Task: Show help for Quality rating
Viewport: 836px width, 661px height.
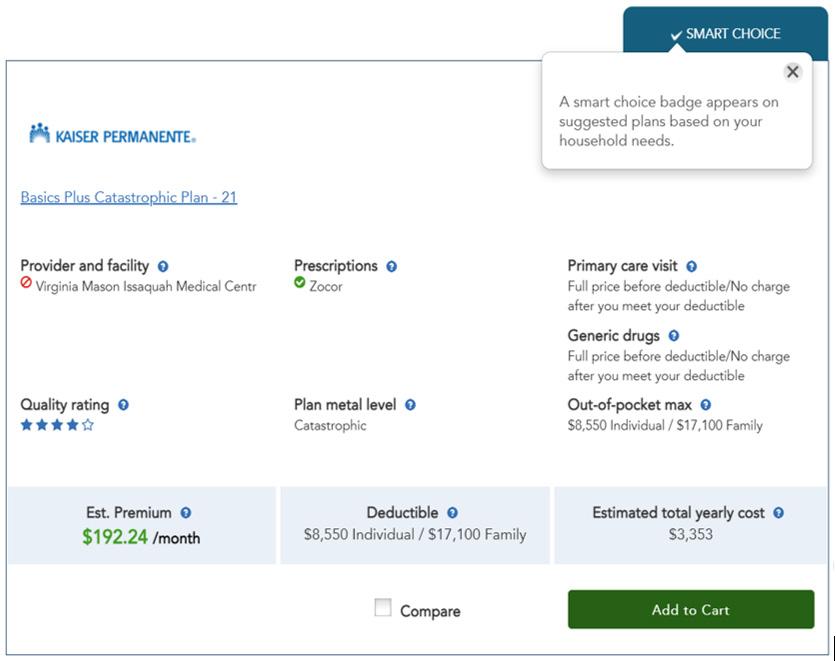Action: click(x=123, y=406)
